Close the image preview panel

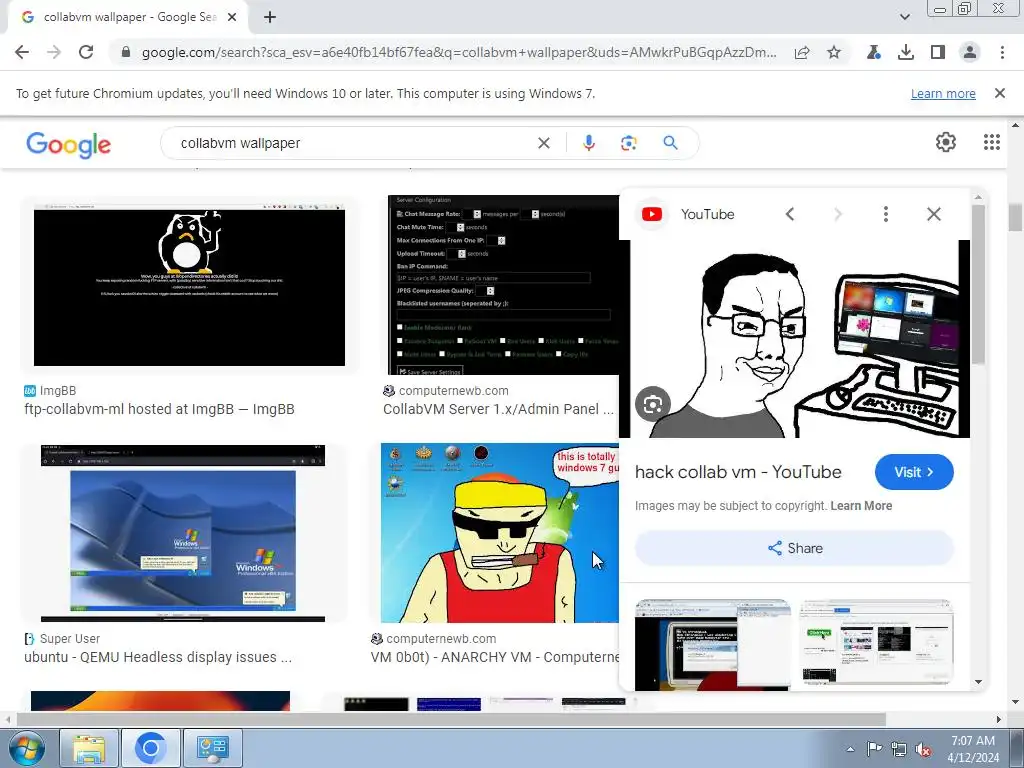click(x=934, y=214)
